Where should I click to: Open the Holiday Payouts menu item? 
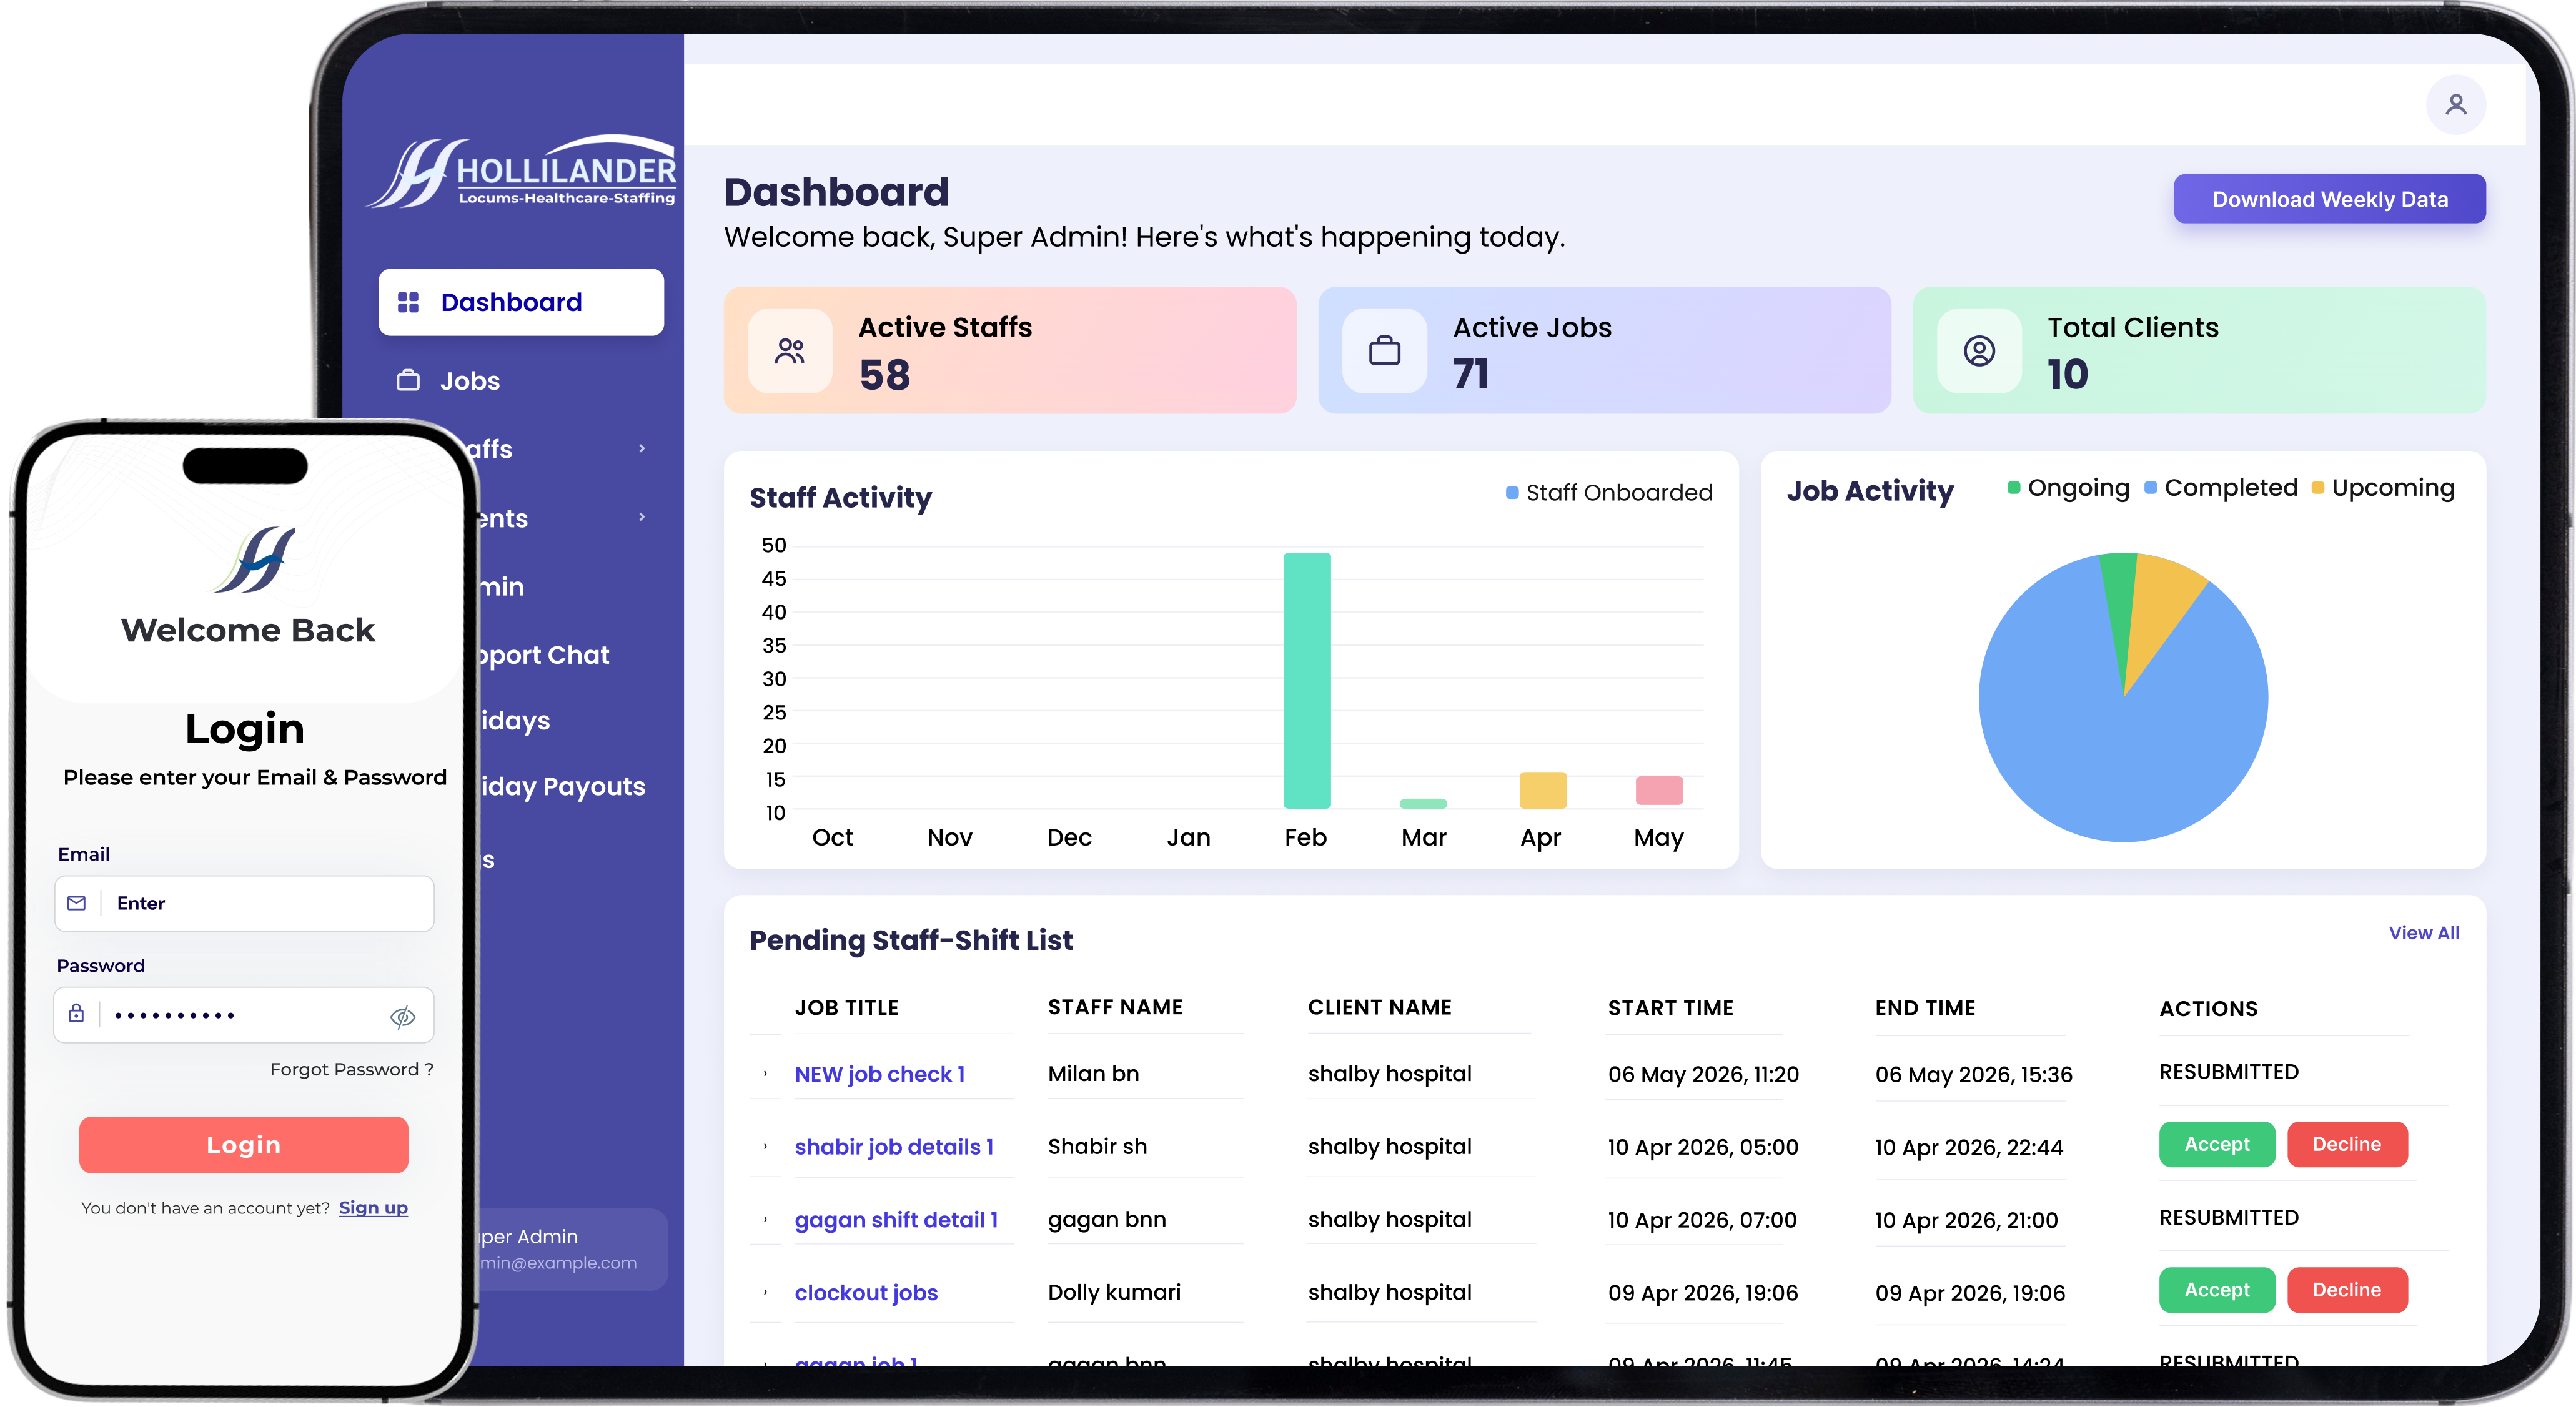point(562,787)
